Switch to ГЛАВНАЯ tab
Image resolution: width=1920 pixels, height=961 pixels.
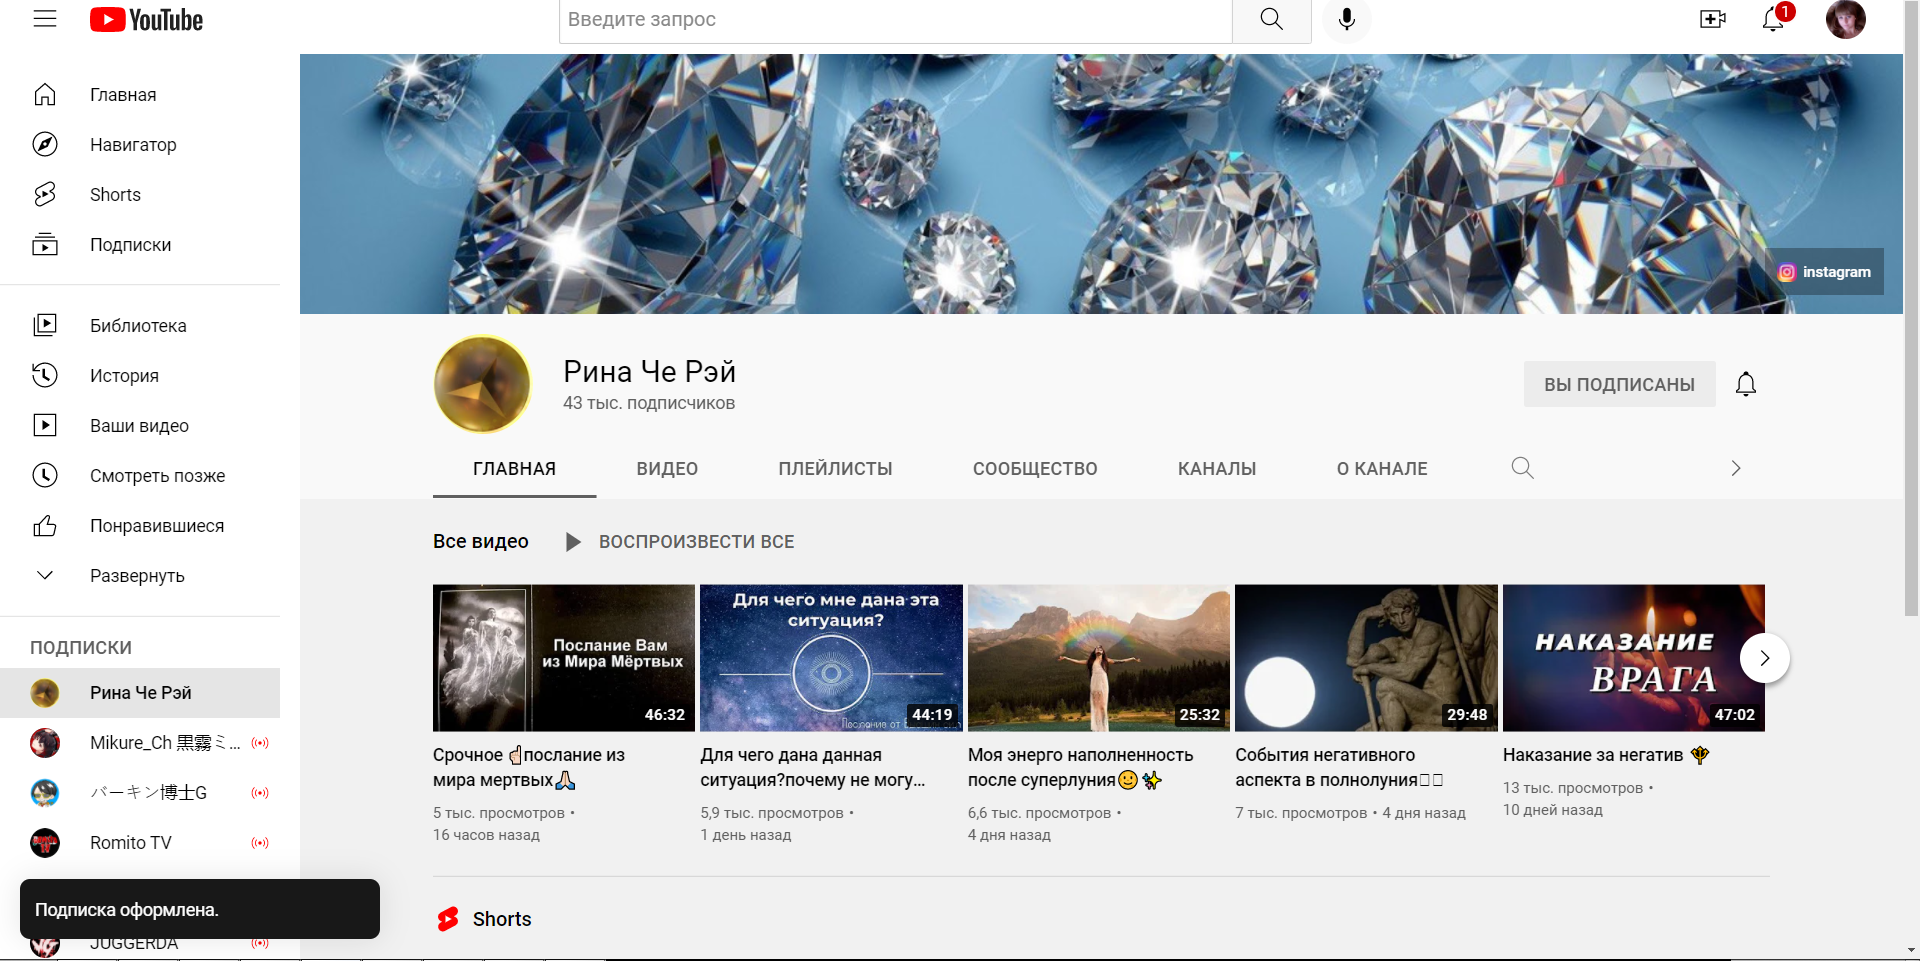[514, 469]
